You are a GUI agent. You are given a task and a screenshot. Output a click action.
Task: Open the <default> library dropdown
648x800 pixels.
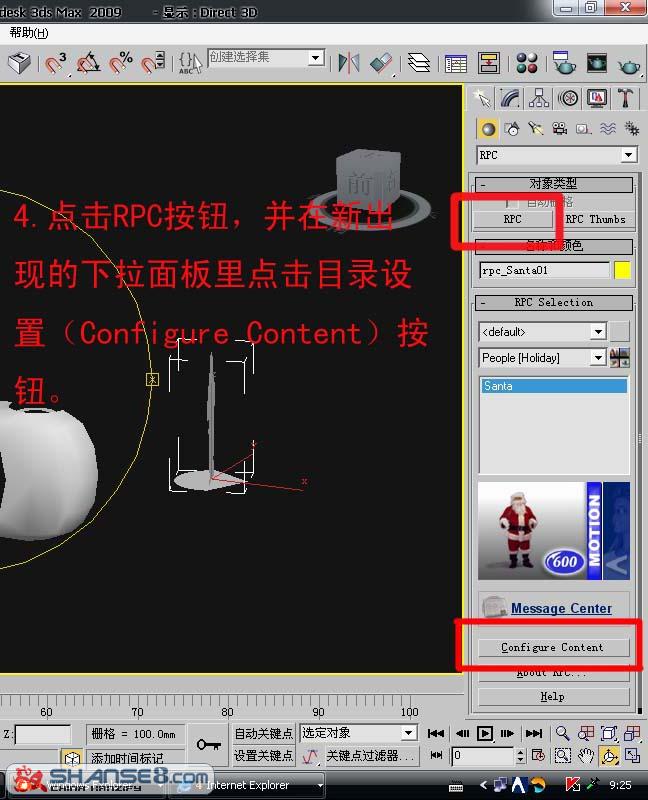pyautogui.click(x=542, y=332)
